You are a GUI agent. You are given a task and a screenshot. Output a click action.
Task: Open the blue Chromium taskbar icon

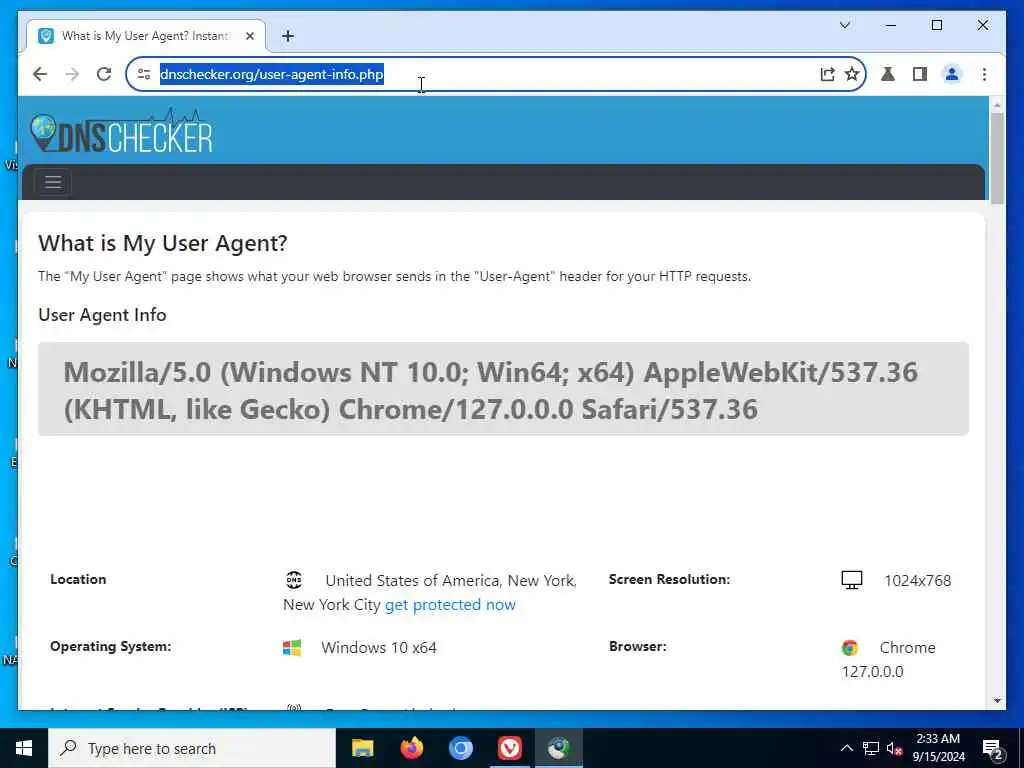460,748
